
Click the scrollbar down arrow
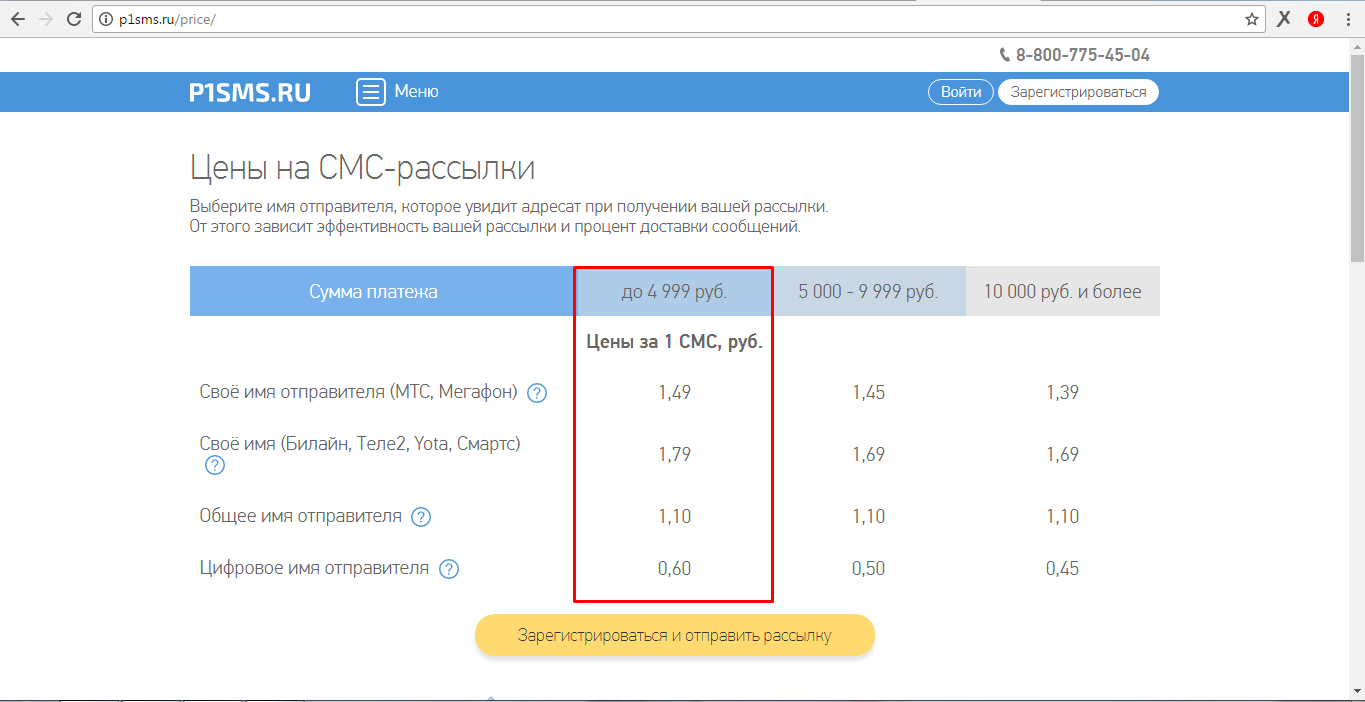pos(1357,693)
